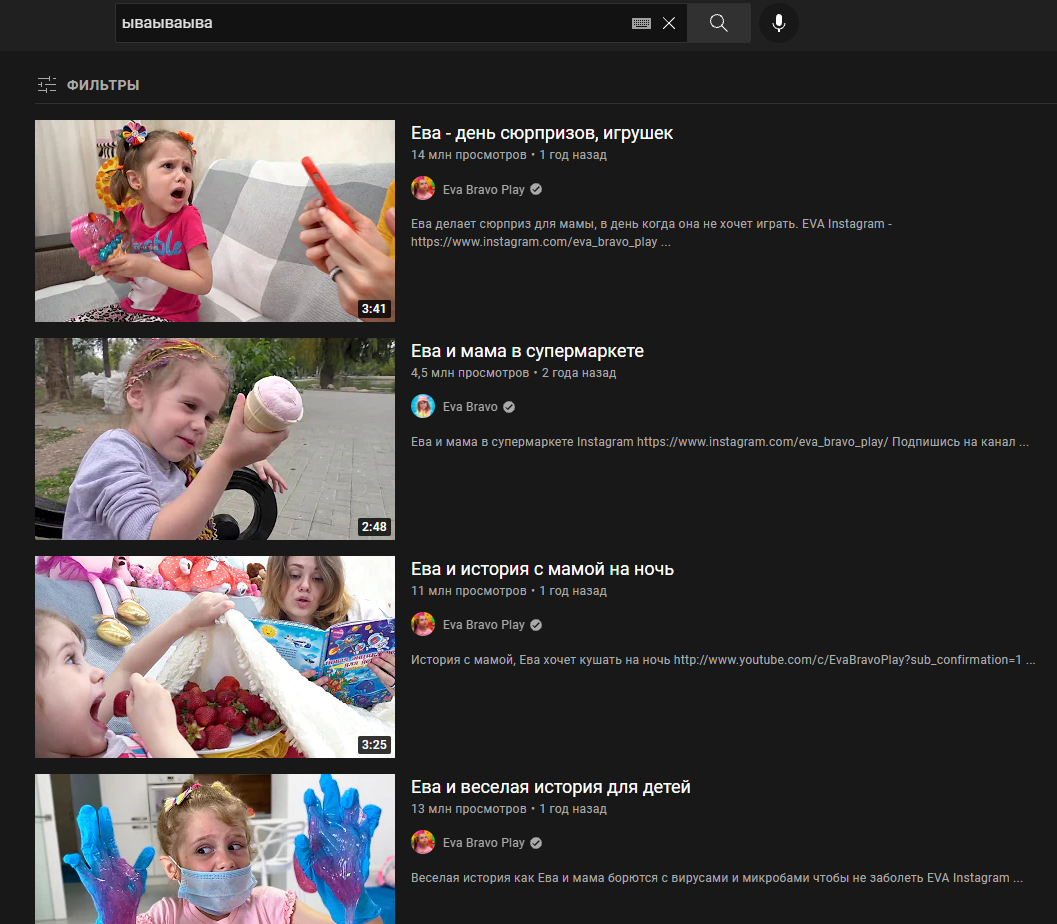Viewport: 1057px width, 924px height.
Task: Click Eva Bravo Play avatar on third result
Action: [x=423, y=624]
